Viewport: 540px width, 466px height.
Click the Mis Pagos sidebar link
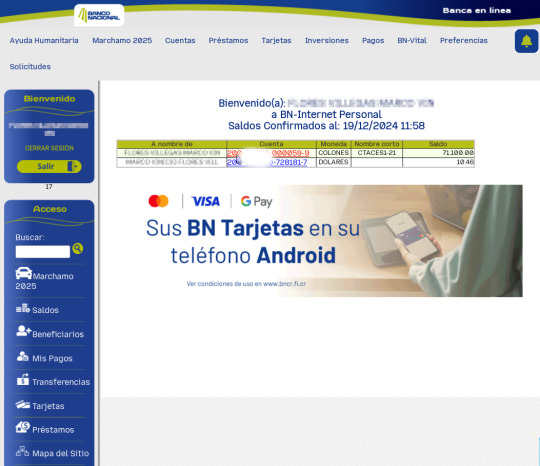click(x=52, y=359)
